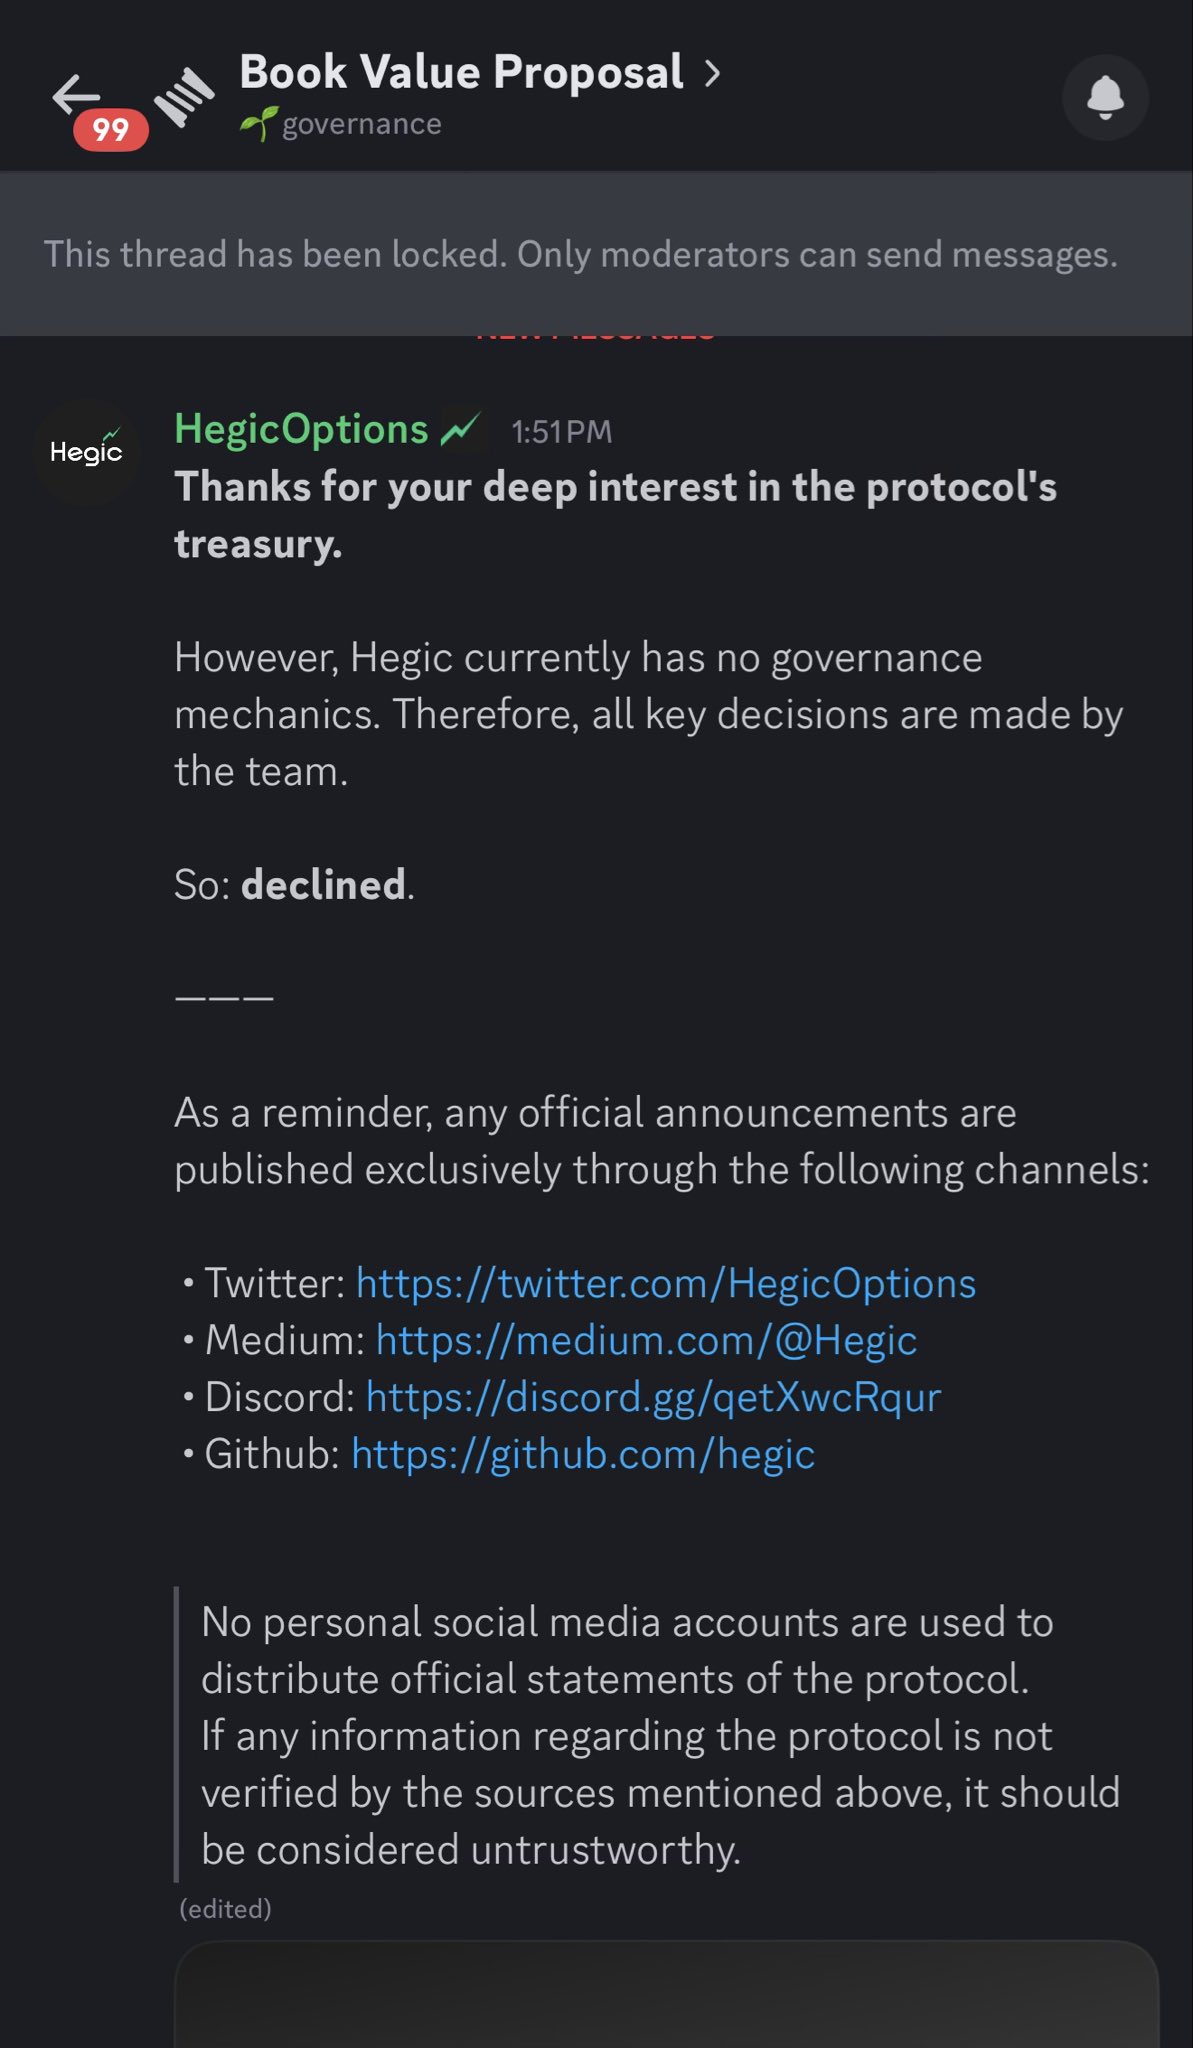Expand thread details via the title chevron
This screenshot has height=2048, width=1193.
click(x=712, y=73)
